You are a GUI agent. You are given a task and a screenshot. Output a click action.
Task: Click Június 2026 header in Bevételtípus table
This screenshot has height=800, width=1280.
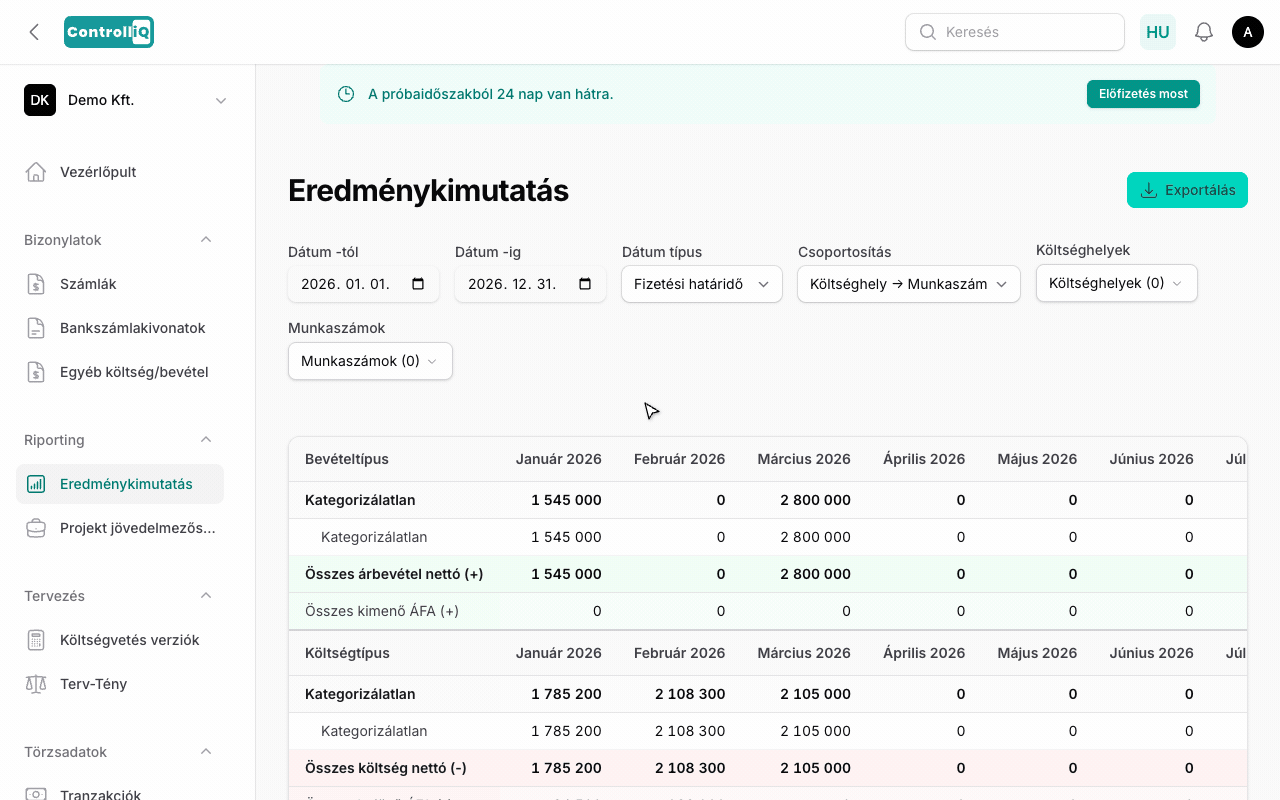point(1151,459)
